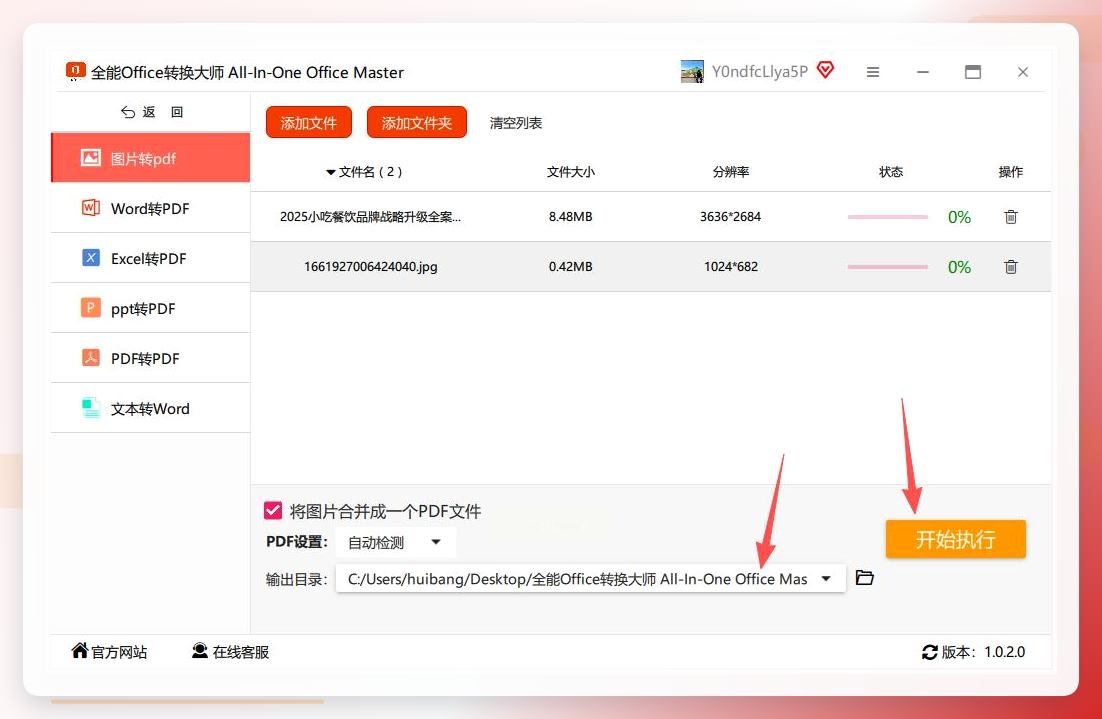
Task: Delete the 2025小吃餐饮品牌 file row
Action: 1011,216
